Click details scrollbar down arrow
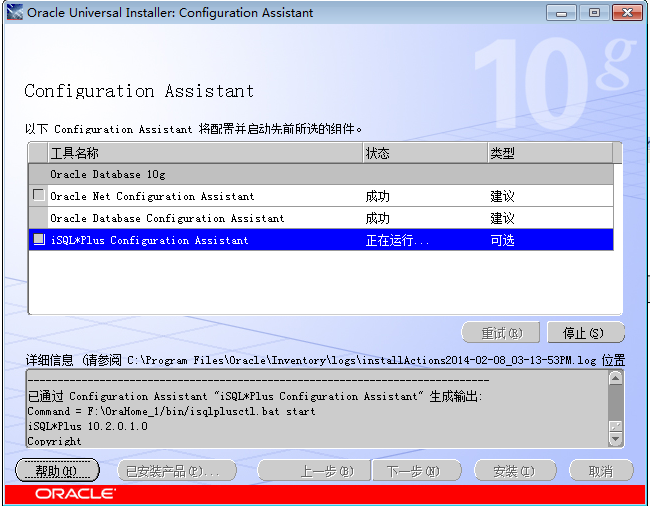The width and height of the screenshot is (650, 506). 616,439
